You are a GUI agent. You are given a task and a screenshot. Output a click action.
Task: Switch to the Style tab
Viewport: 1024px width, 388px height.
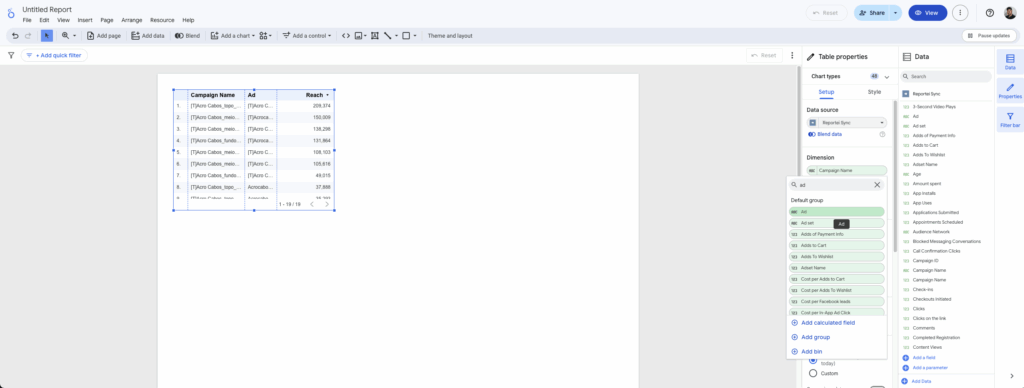tap(874, 92)
